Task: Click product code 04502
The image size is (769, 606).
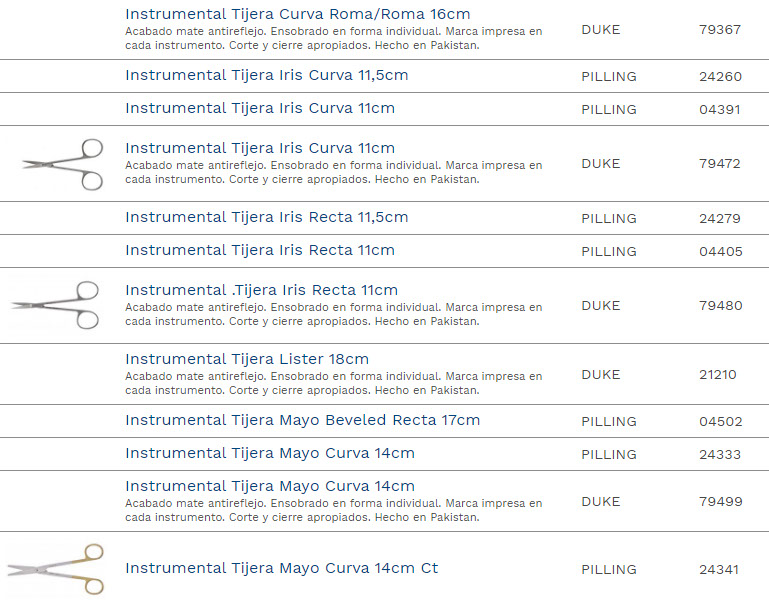Action: point(719,422)
